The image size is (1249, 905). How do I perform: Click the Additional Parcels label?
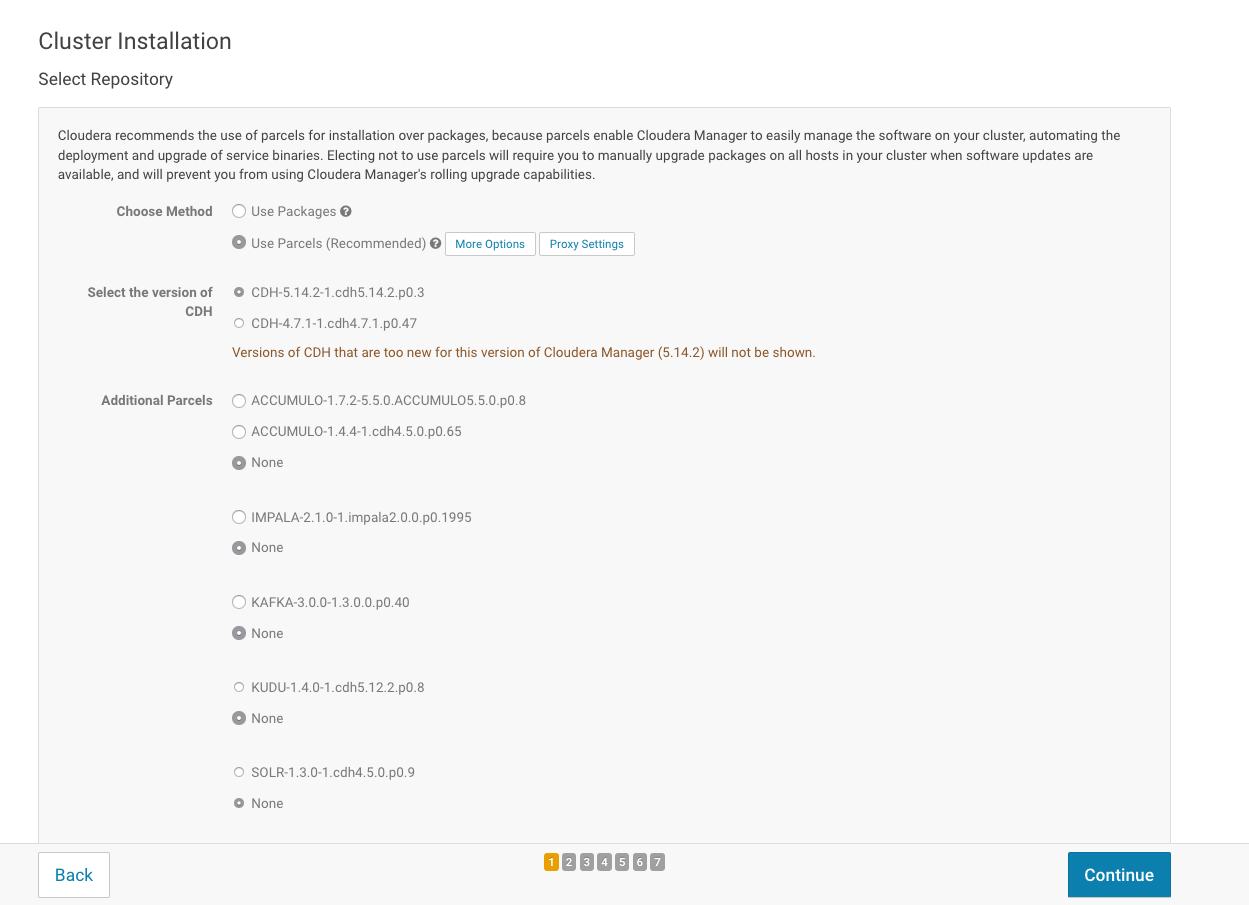click(157, 401)
